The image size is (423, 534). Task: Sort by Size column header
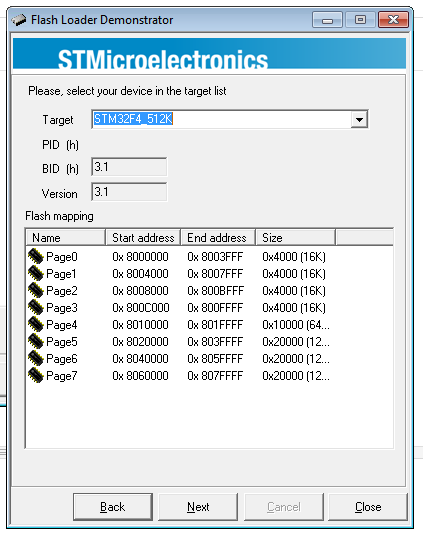[295, 237]
